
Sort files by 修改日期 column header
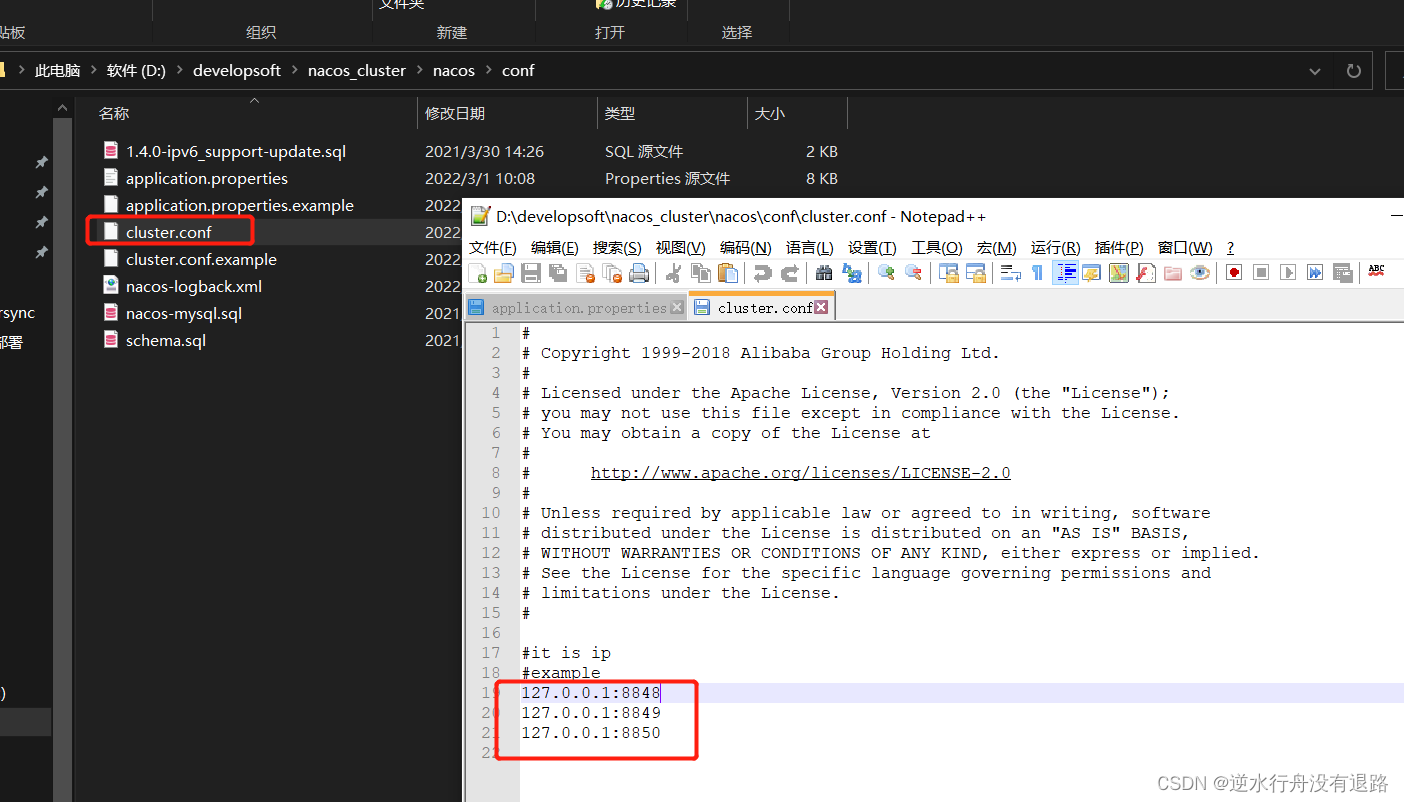[x=455, y=114]
